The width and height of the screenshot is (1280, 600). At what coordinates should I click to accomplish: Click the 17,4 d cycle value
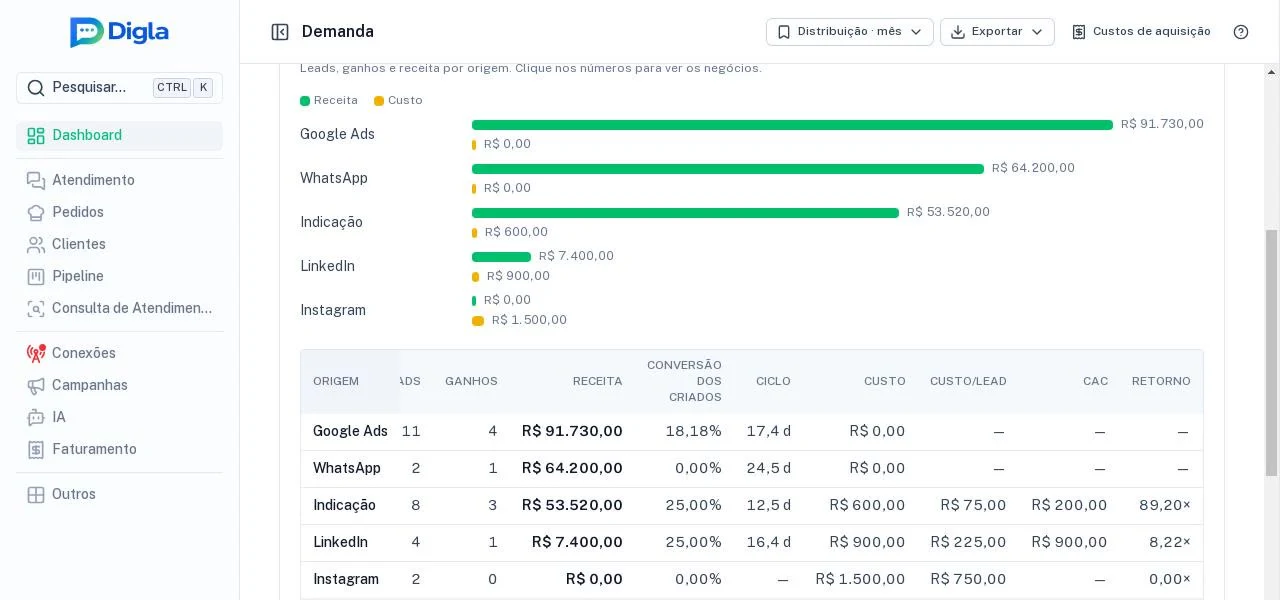[x=769, y=432]
